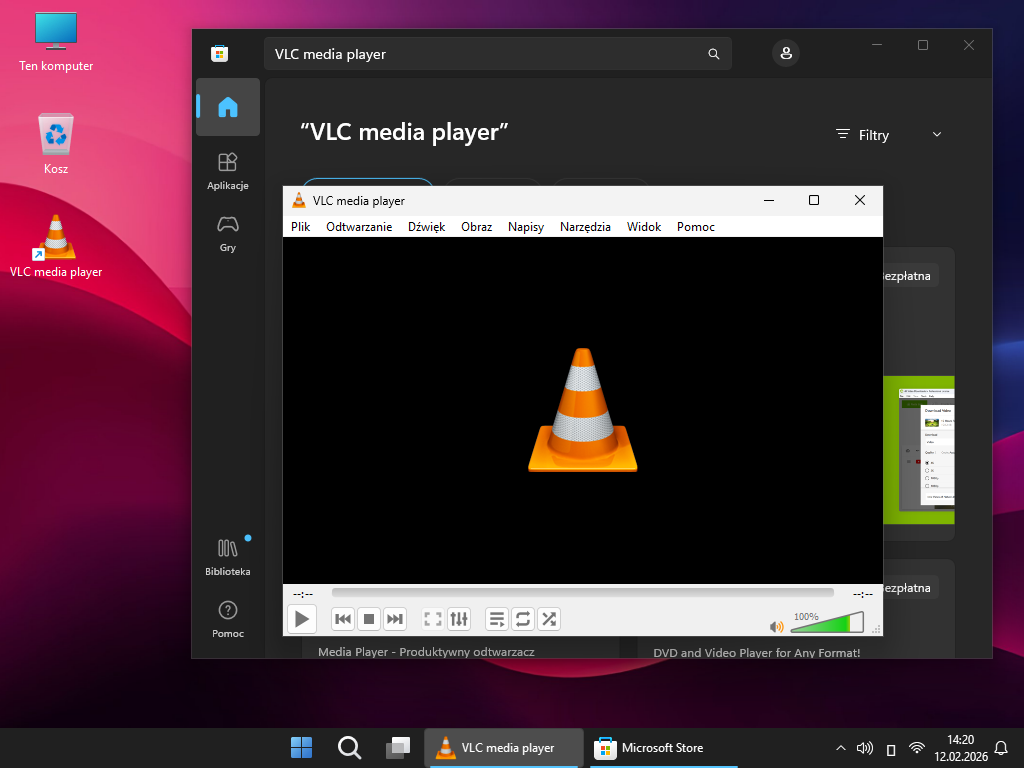Screen dimensions: 1024x768
Task: Toggle fullscreen video mode
Action: pos(433,619)
